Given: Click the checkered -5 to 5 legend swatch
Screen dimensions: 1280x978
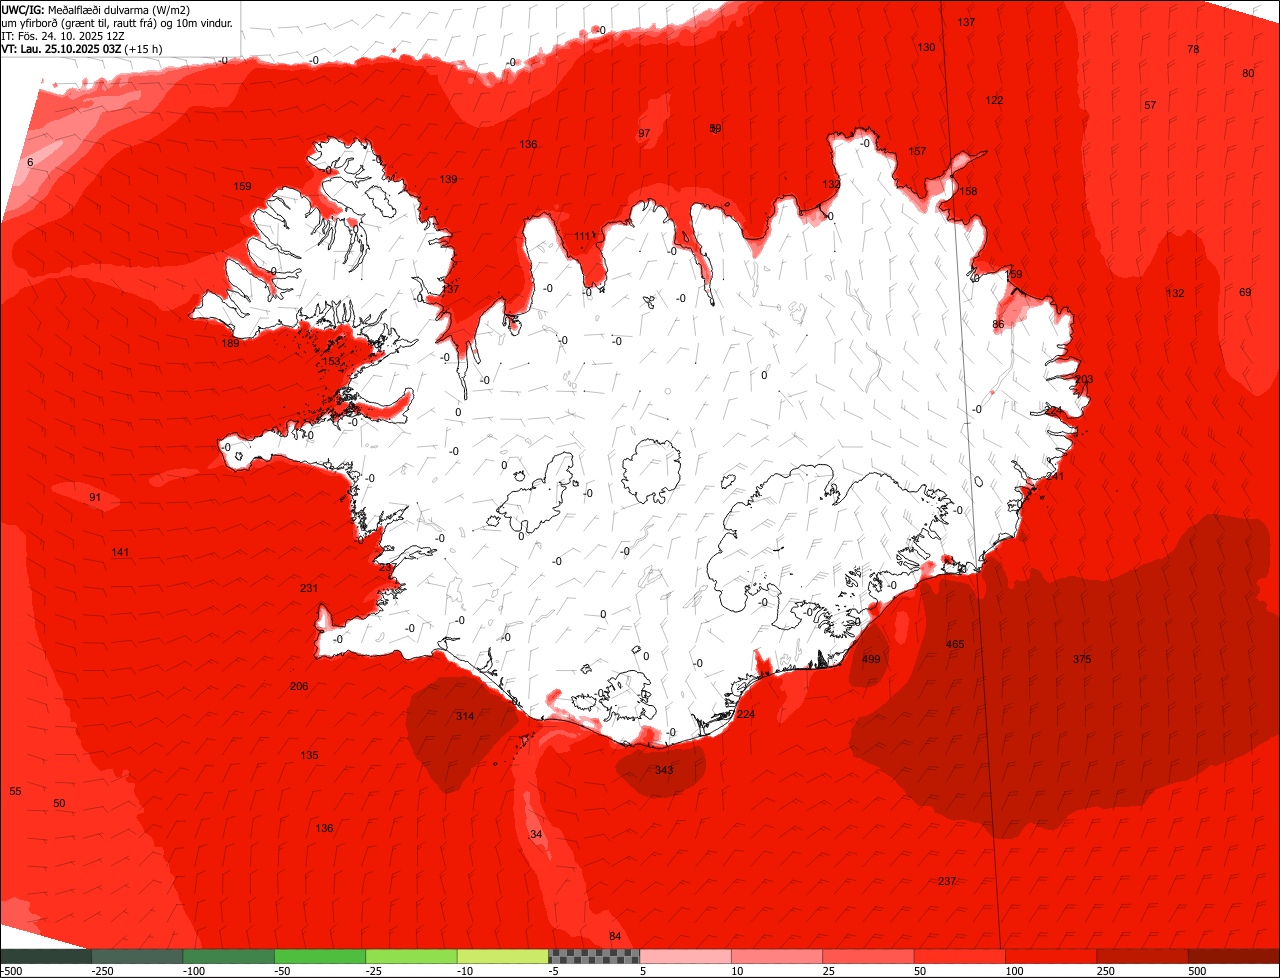Looking at the screenshot, I should click(594, 957).
